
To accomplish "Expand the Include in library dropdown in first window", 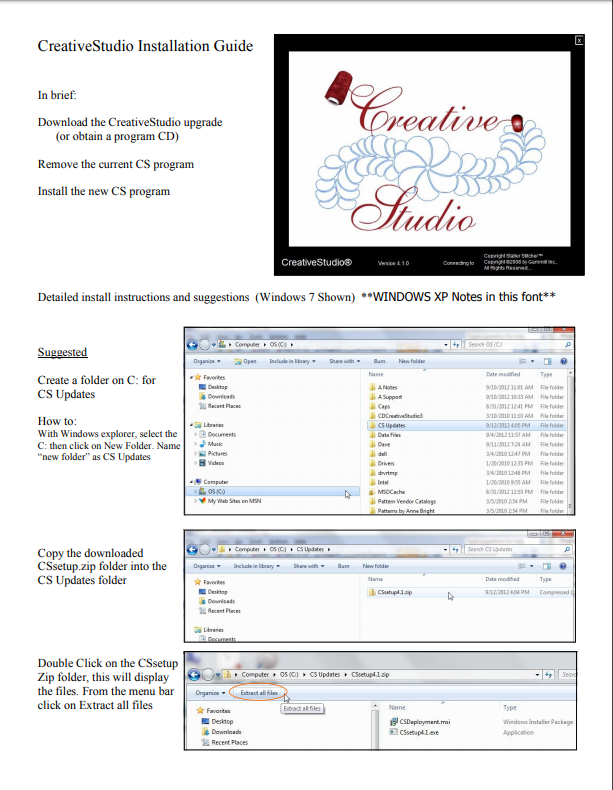I will click(x=291, y=361).
